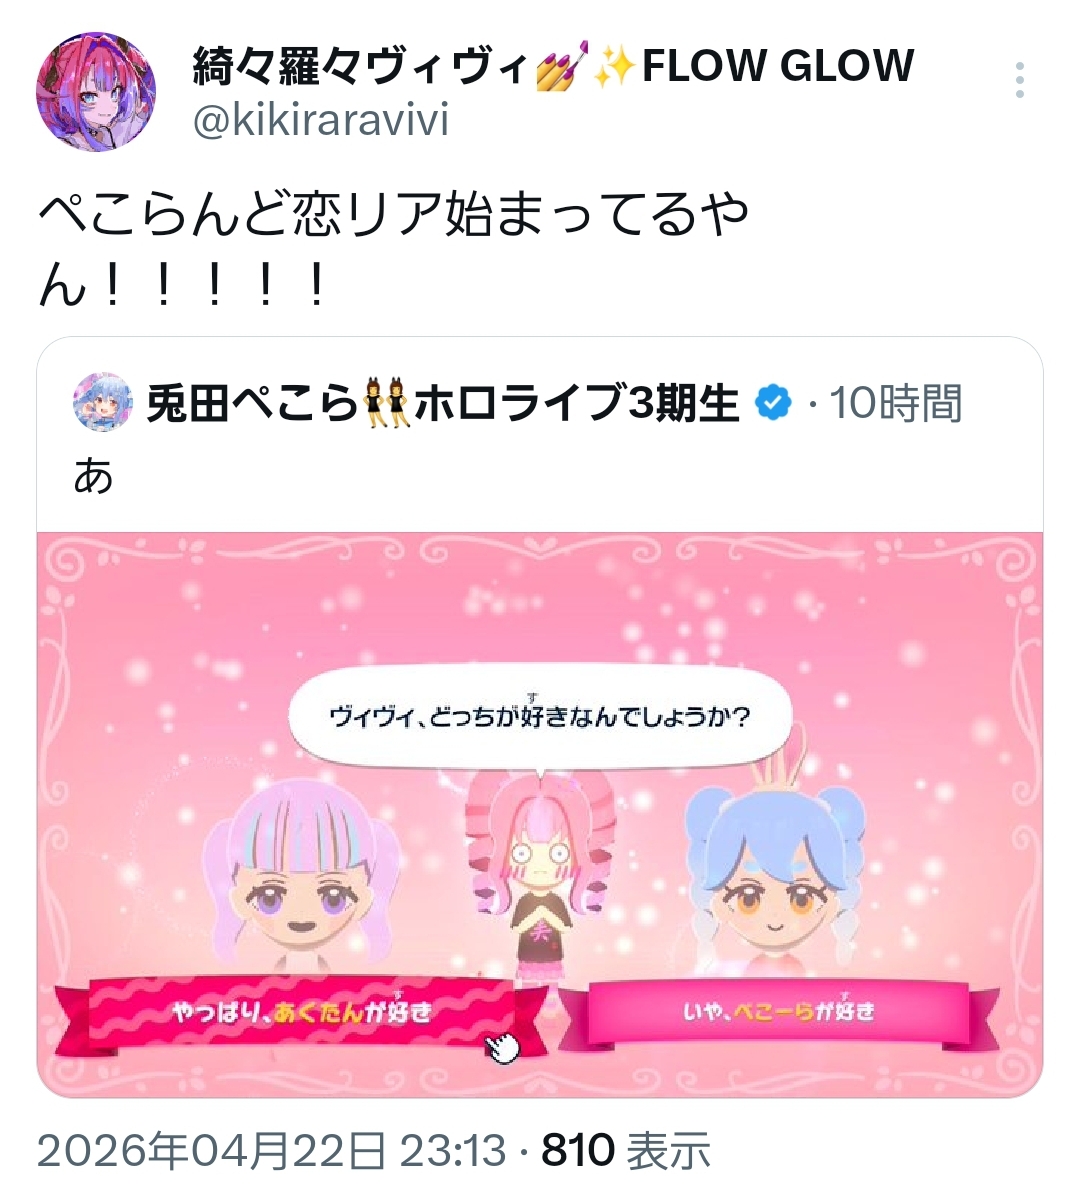This screenshot has width=1080, height=1195.
Task: Tap the author's round profile avatar
Action: 96,91
